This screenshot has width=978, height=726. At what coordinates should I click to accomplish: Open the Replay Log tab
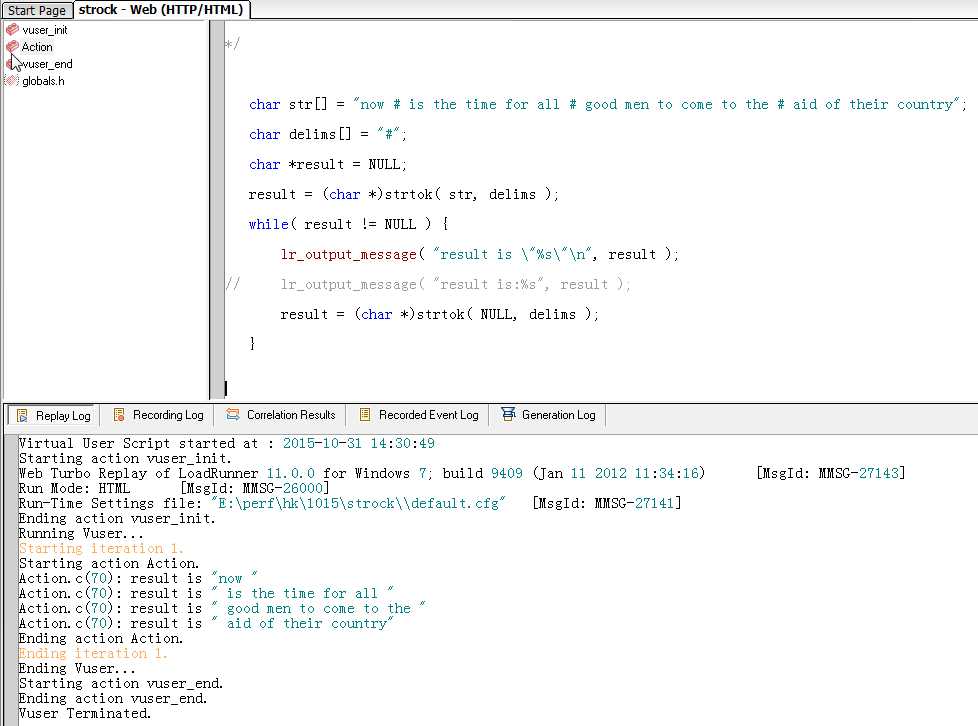[54, 415]
